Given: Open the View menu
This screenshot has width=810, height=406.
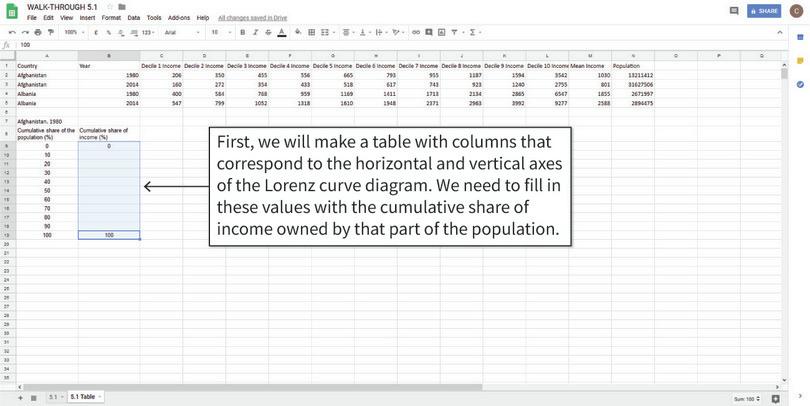Looking at the screenshot, I should pos(67,18).
